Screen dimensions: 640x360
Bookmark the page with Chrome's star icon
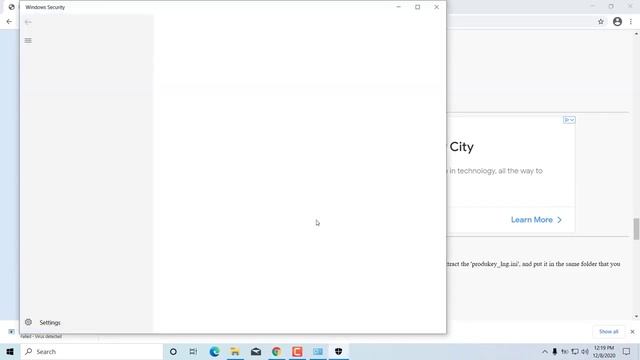click(x=601, y=22)
